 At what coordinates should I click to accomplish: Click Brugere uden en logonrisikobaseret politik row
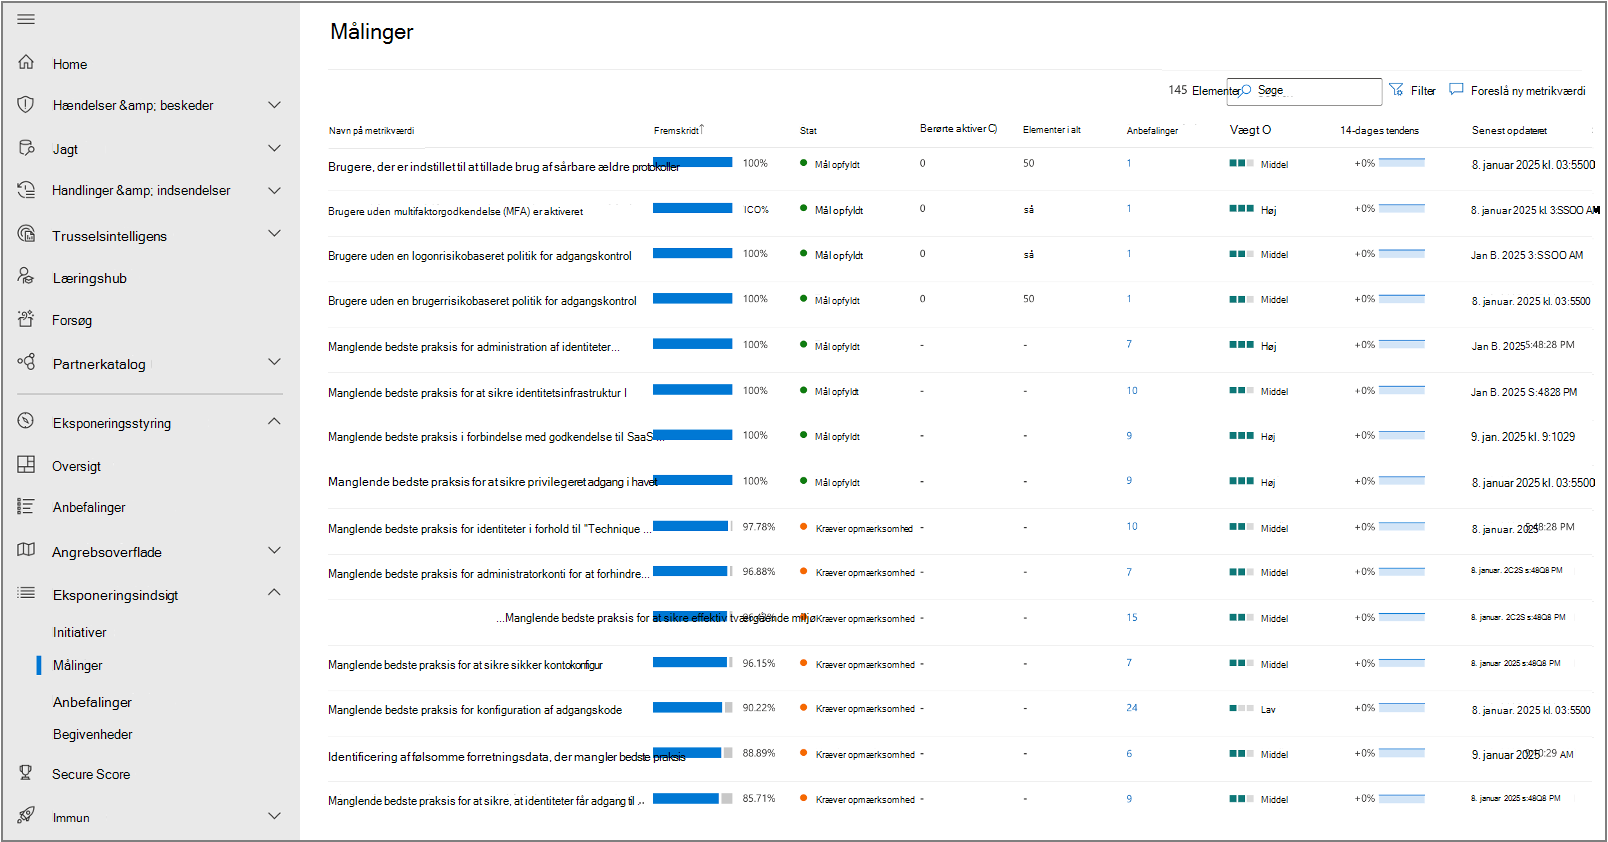pyautogui.click(x=480, y=256)
